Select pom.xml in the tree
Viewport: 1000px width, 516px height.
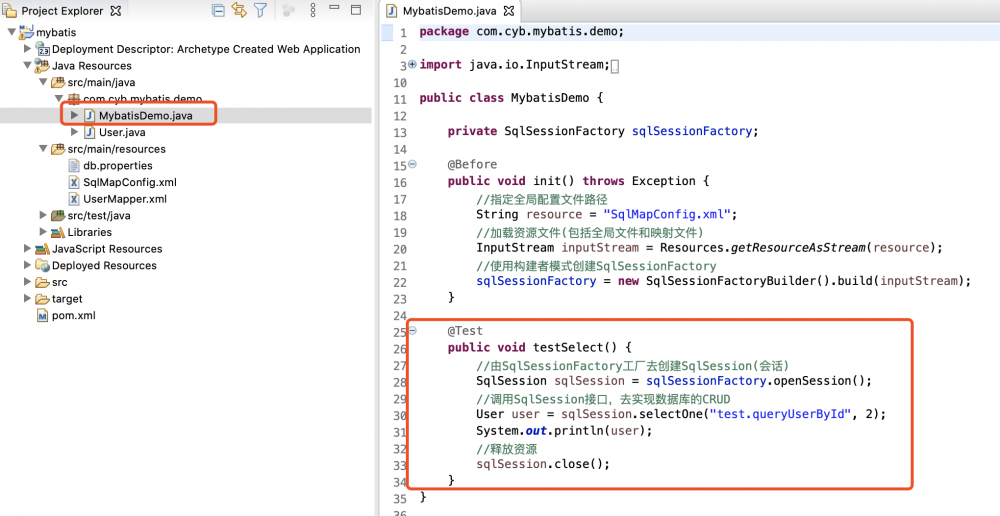pos(73,315)
